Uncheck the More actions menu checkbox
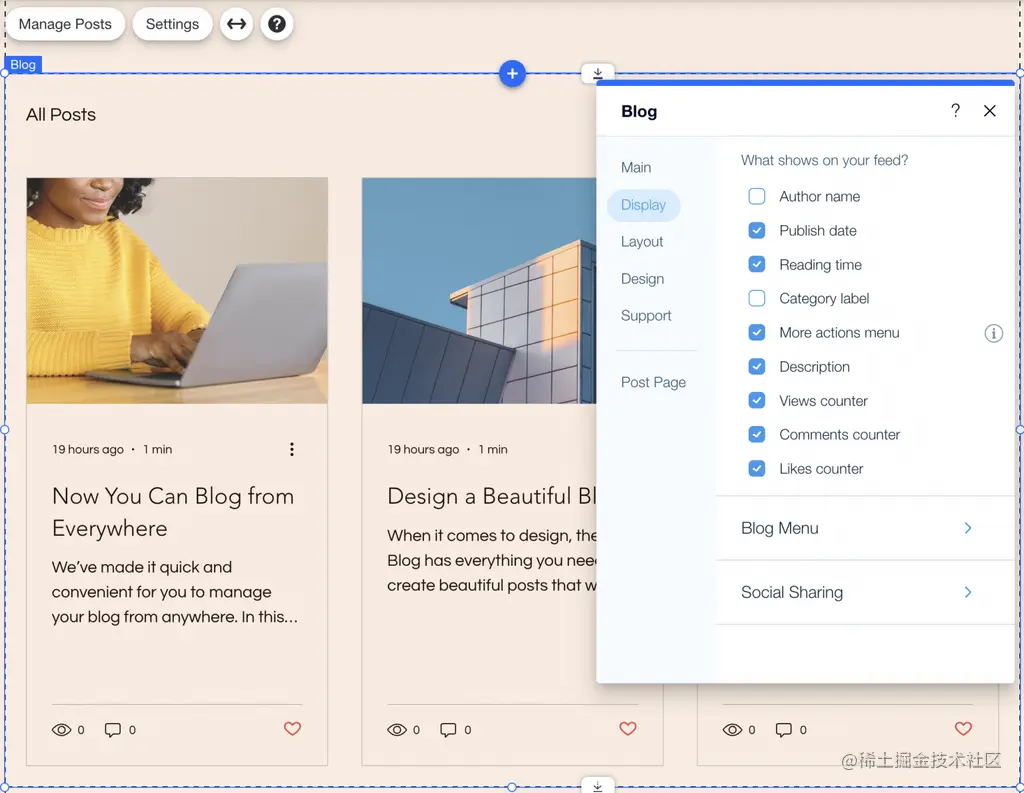This screenshot has width=1024, height=793. 757,332
